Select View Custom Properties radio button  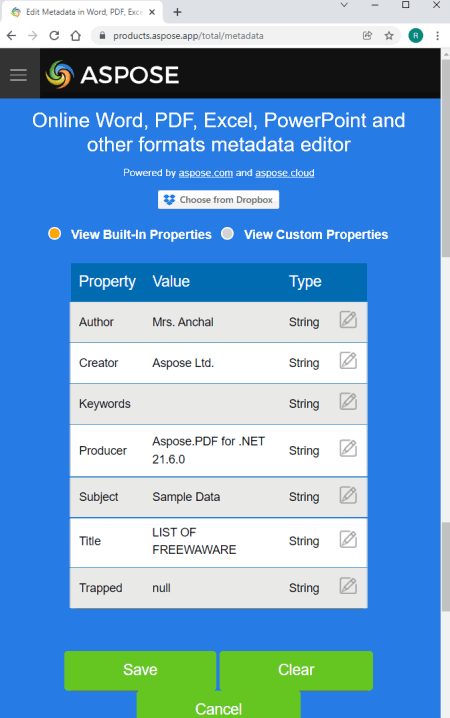228,234
